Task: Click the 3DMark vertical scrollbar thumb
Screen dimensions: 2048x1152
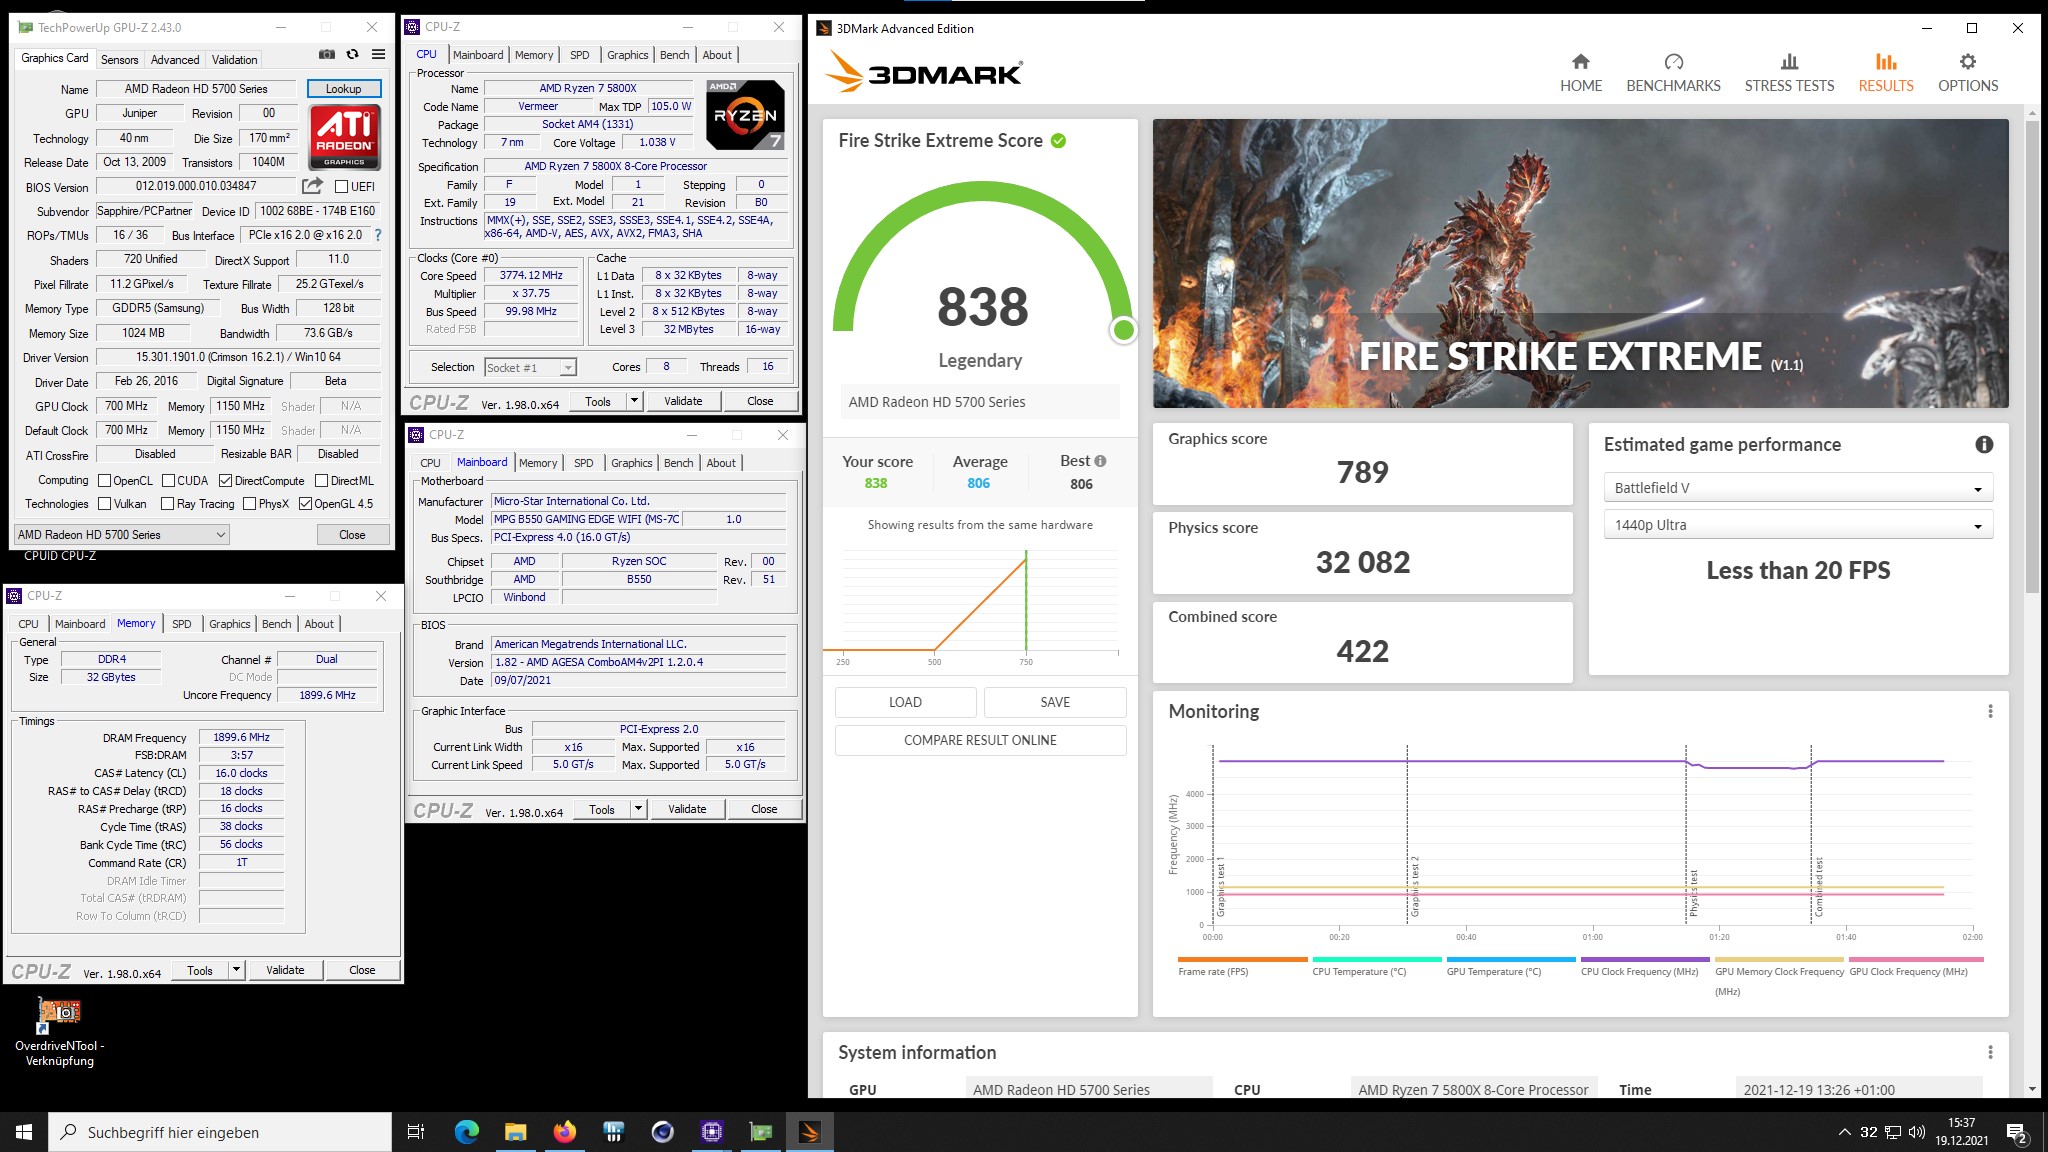Action: click(x=2032, y=357)
